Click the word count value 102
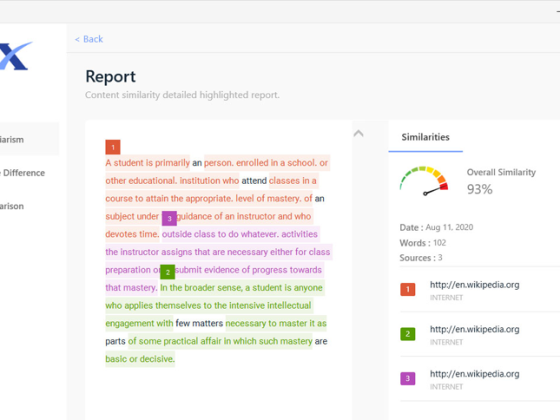 (x=439, y=243)
